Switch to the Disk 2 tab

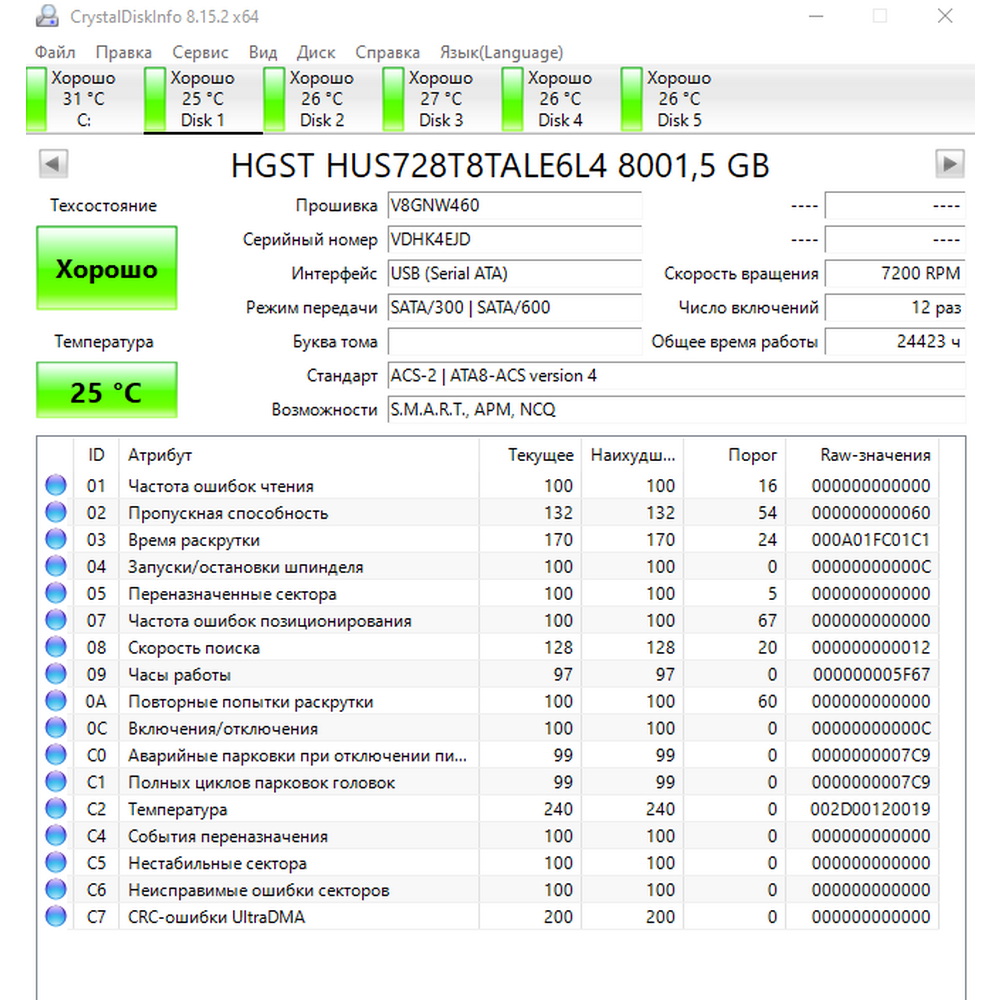322,99
